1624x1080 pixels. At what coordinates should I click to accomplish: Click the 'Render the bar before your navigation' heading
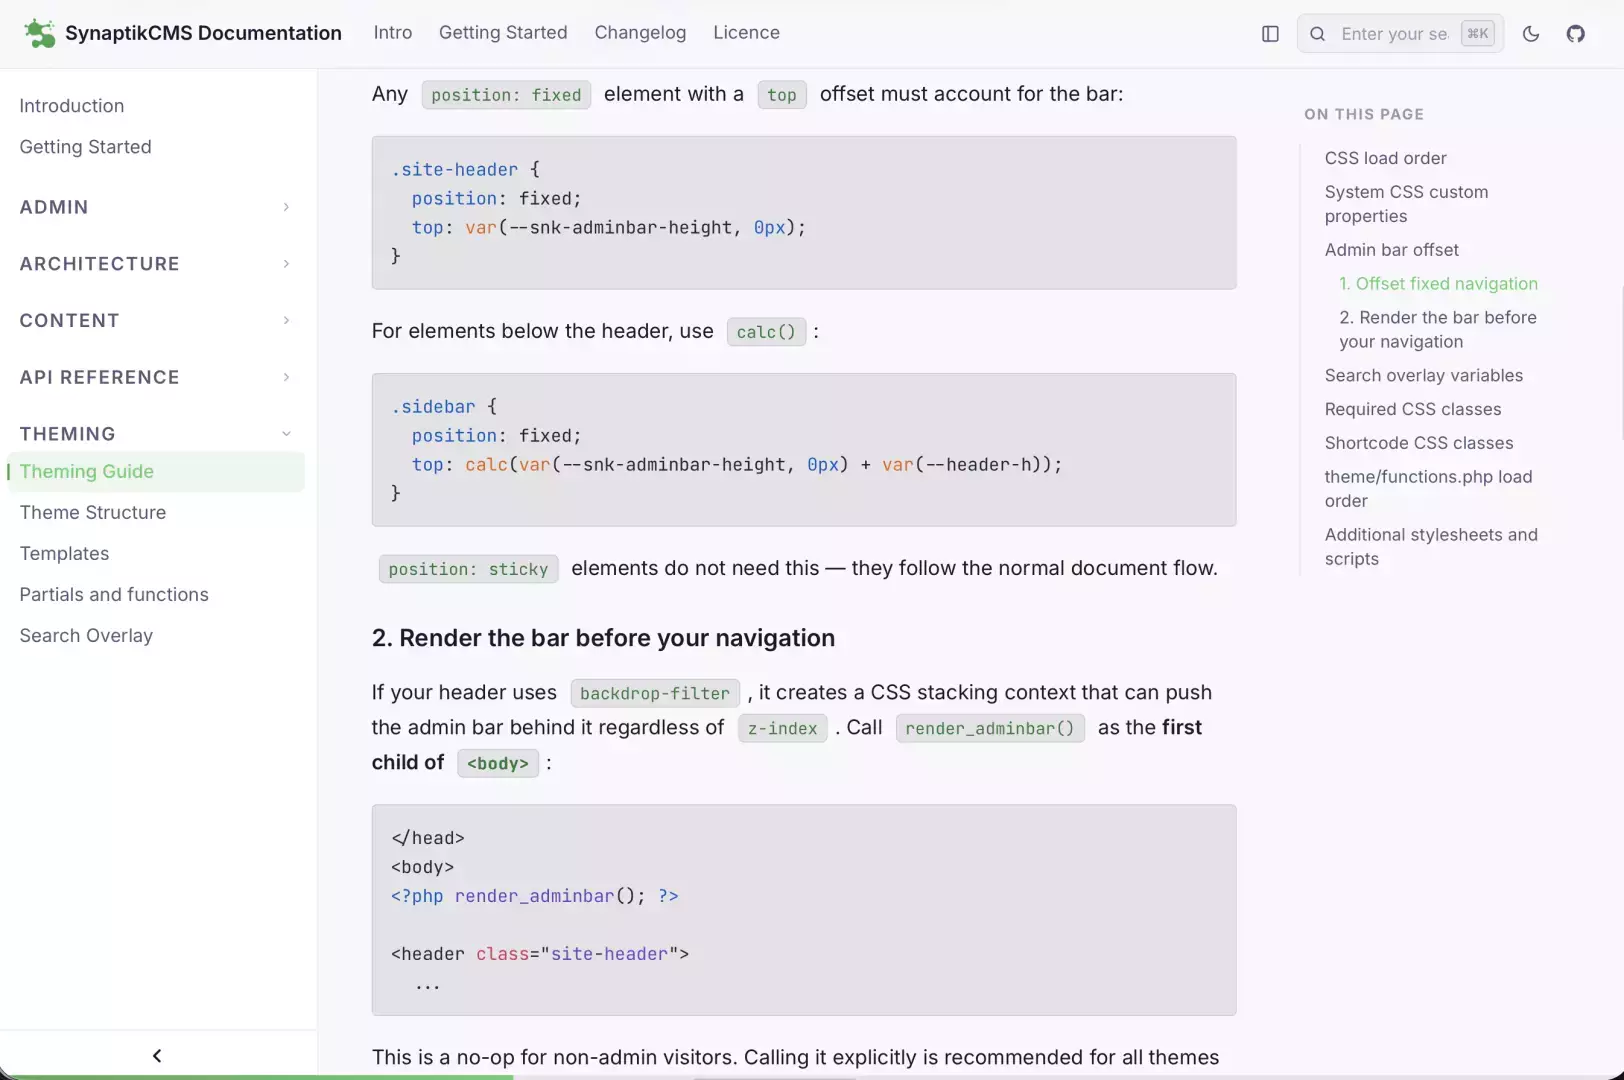[603, 638]
